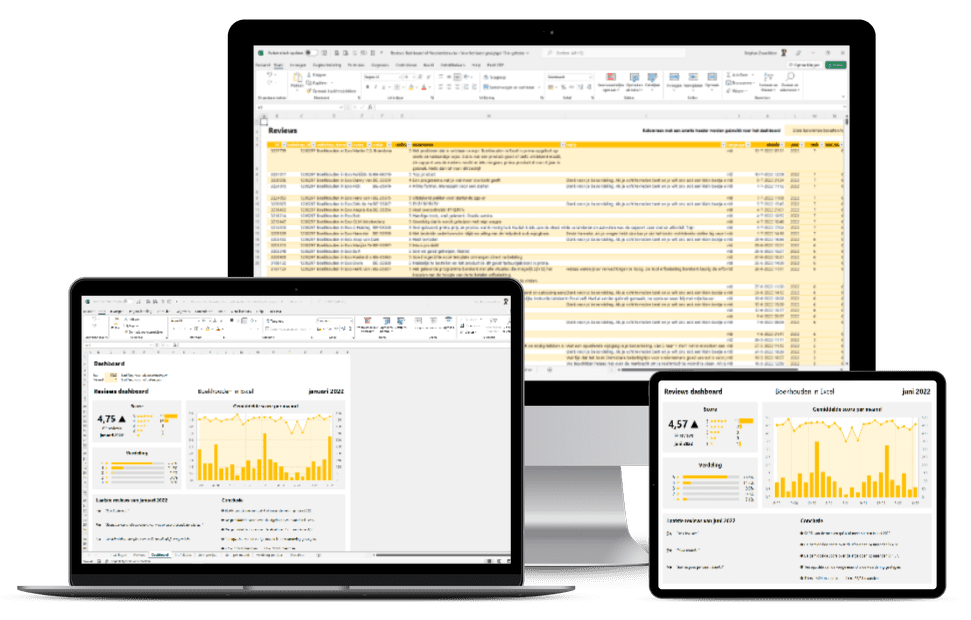Open the number format dropdown on the monitor ribbon

coord(567,76)
